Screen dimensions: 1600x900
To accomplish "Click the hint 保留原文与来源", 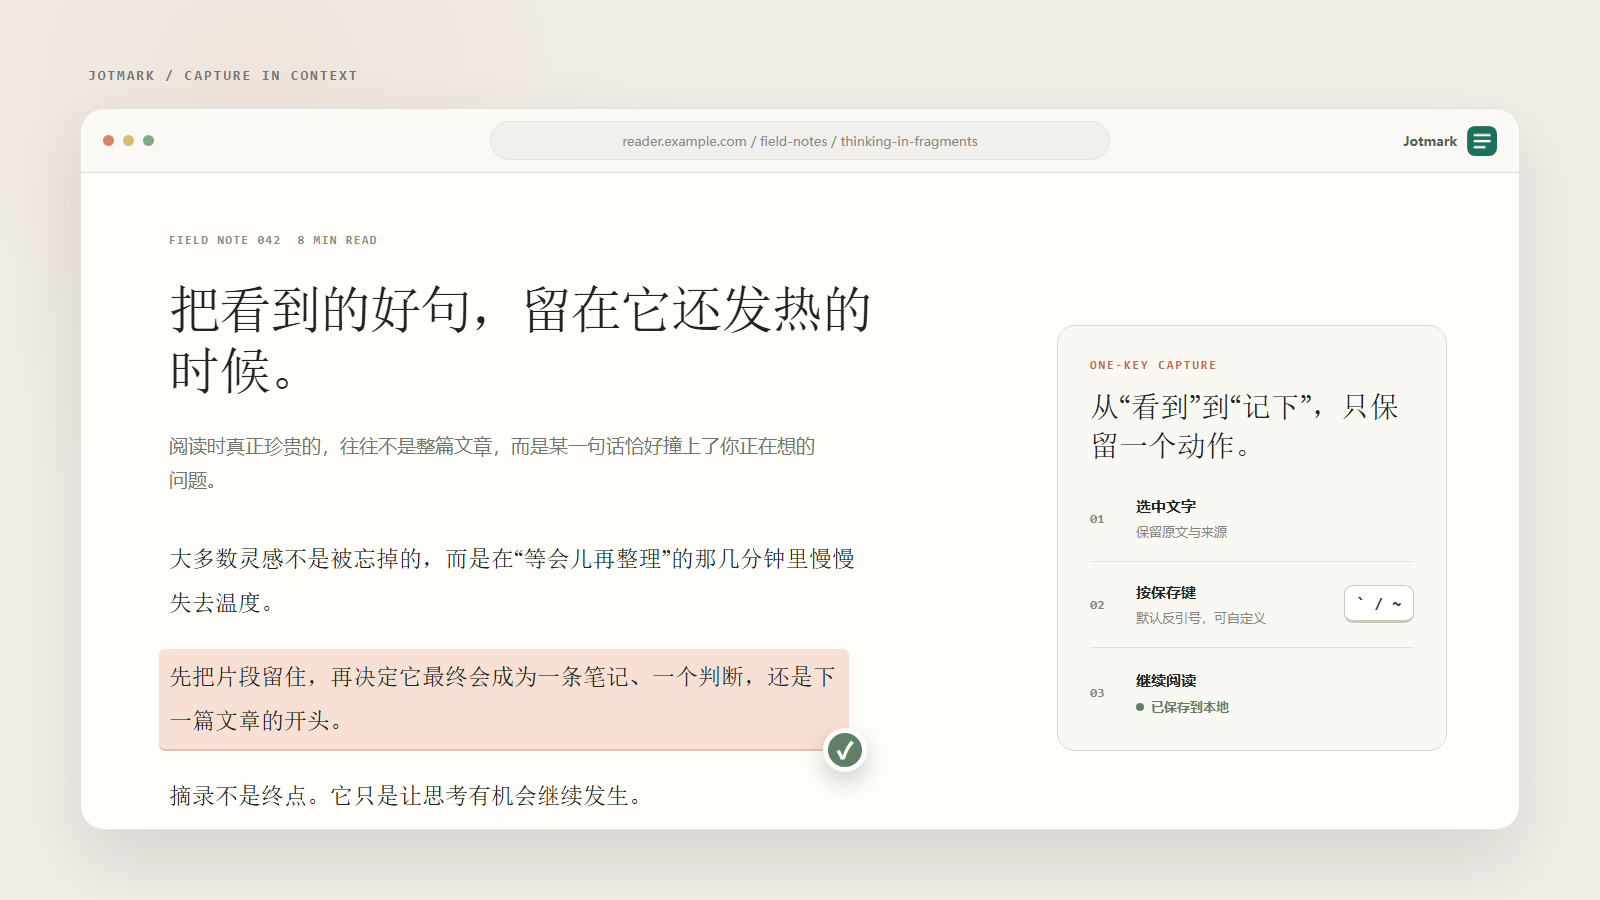I will point(1182,532).
